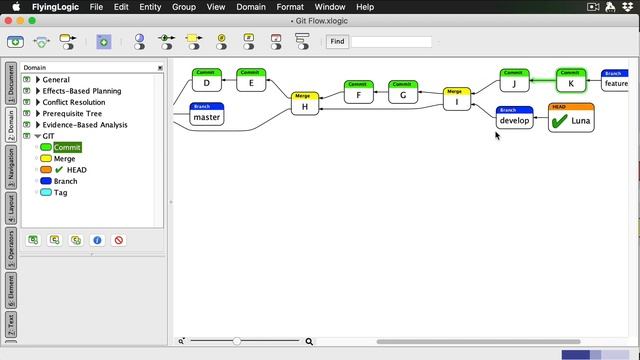Click the zoom-in magnifier icon
This screenshot has width=640, height=360.
[309, 341]
